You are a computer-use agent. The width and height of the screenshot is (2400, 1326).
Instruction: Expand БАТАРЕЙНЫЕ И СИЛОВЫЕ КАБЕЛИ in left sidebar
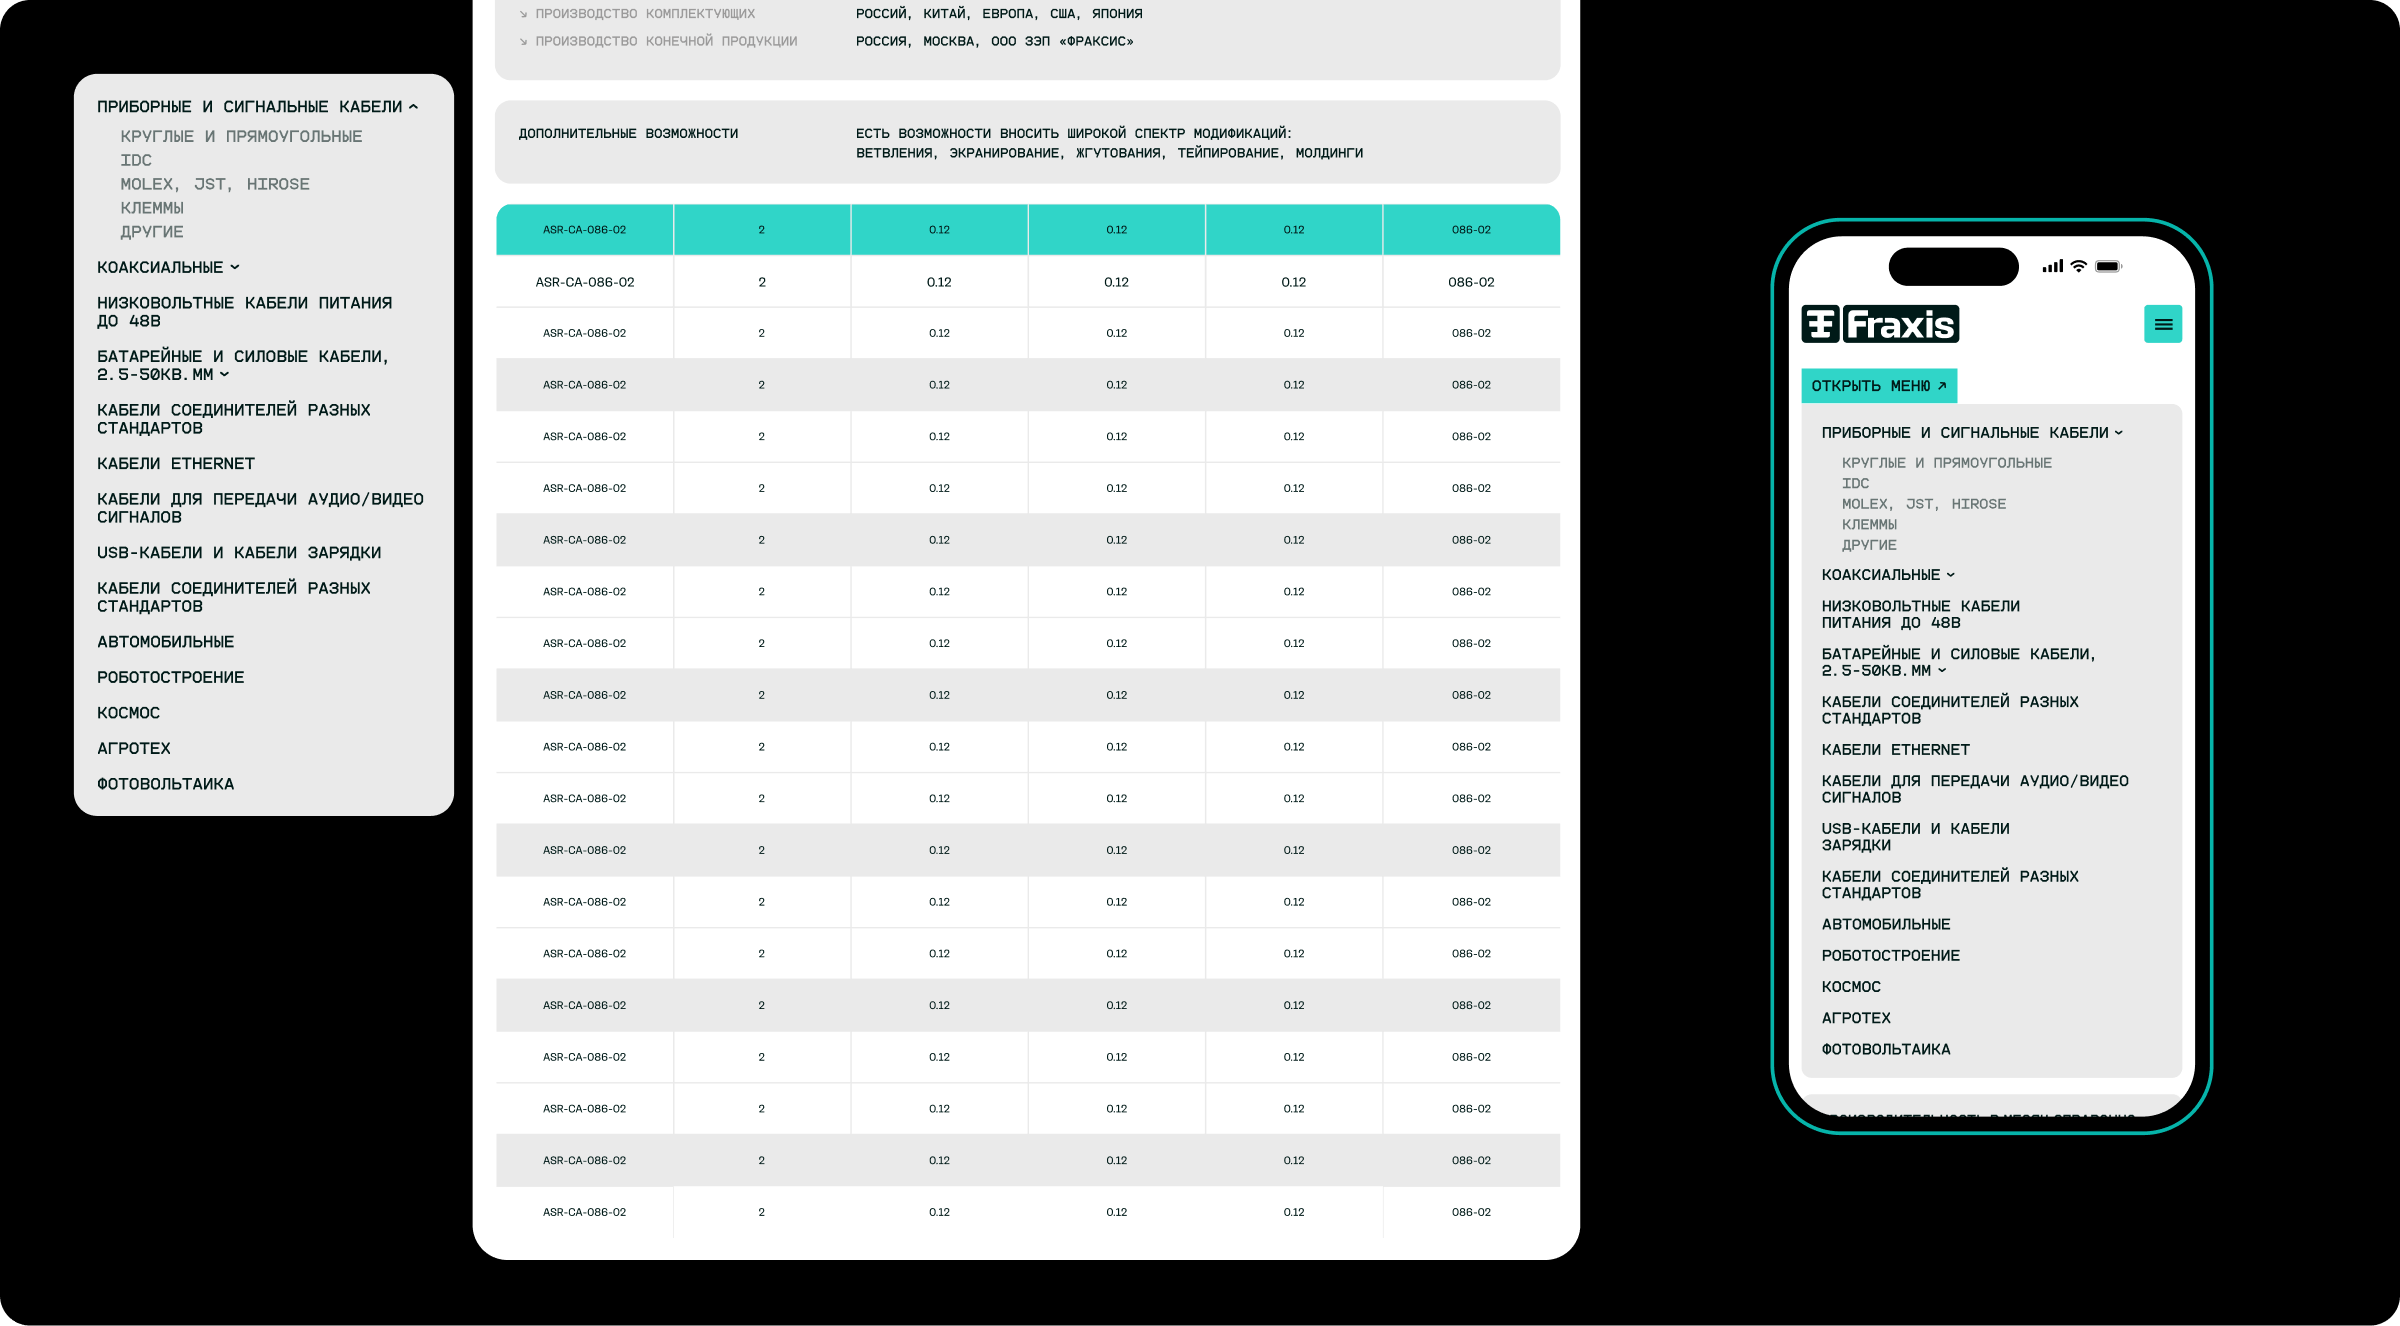224,374
